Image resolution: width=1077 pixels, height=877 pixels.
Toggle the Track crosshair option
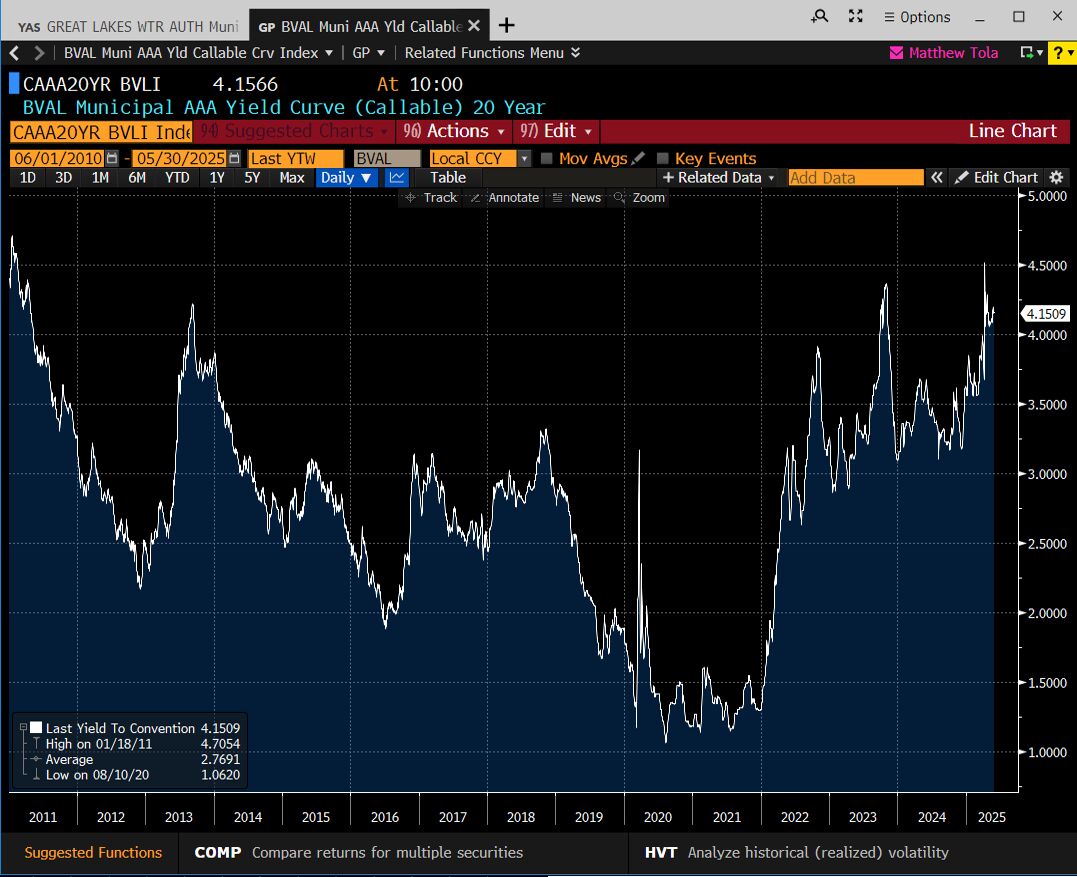point(430,198)
